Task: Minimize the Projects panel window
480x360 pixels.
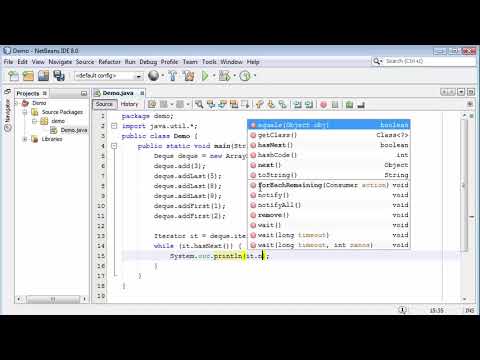Action: tap(84, 93)
